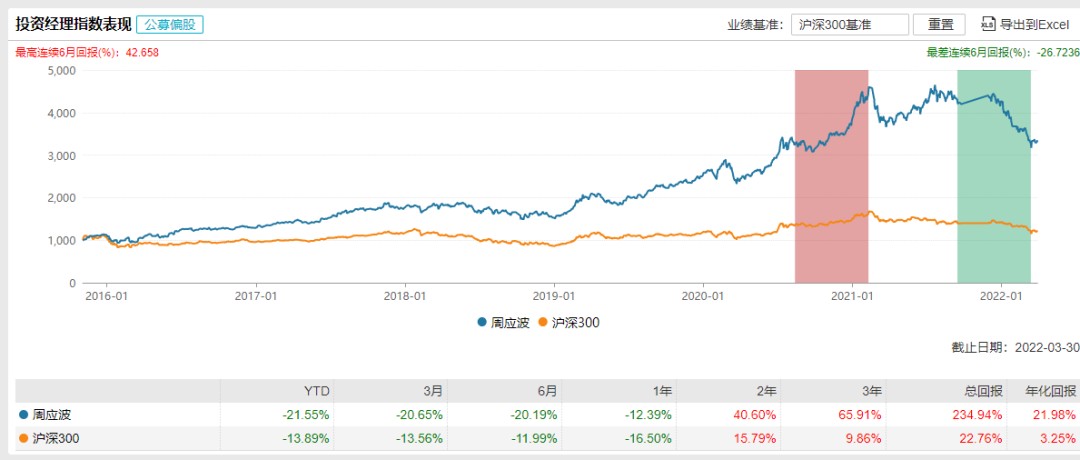This screenshot has width=1080, height=460.
Task: Click the red best-6-month highlighted region
Action: point(831,176)
